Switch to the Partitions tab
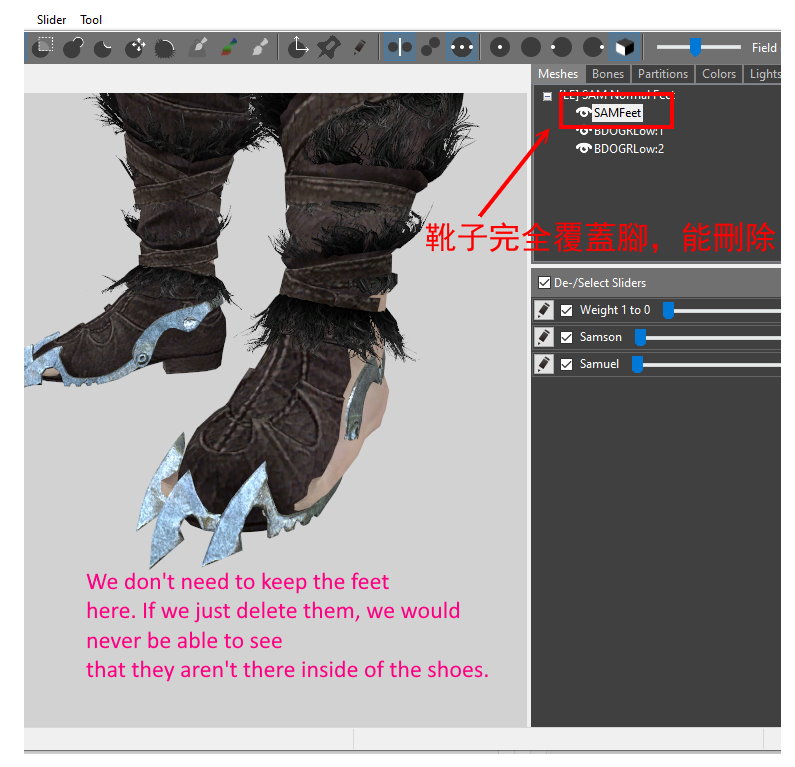Image resolution: width=795 pixels, height=767 pixels. pyautogui.click(x=663, y=74)
